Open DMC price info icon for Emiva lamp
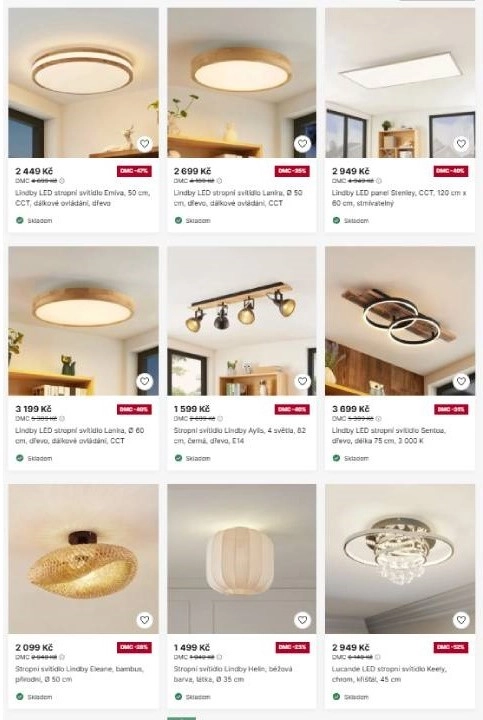This screenshot has width=483, height=720. (62, 181)
